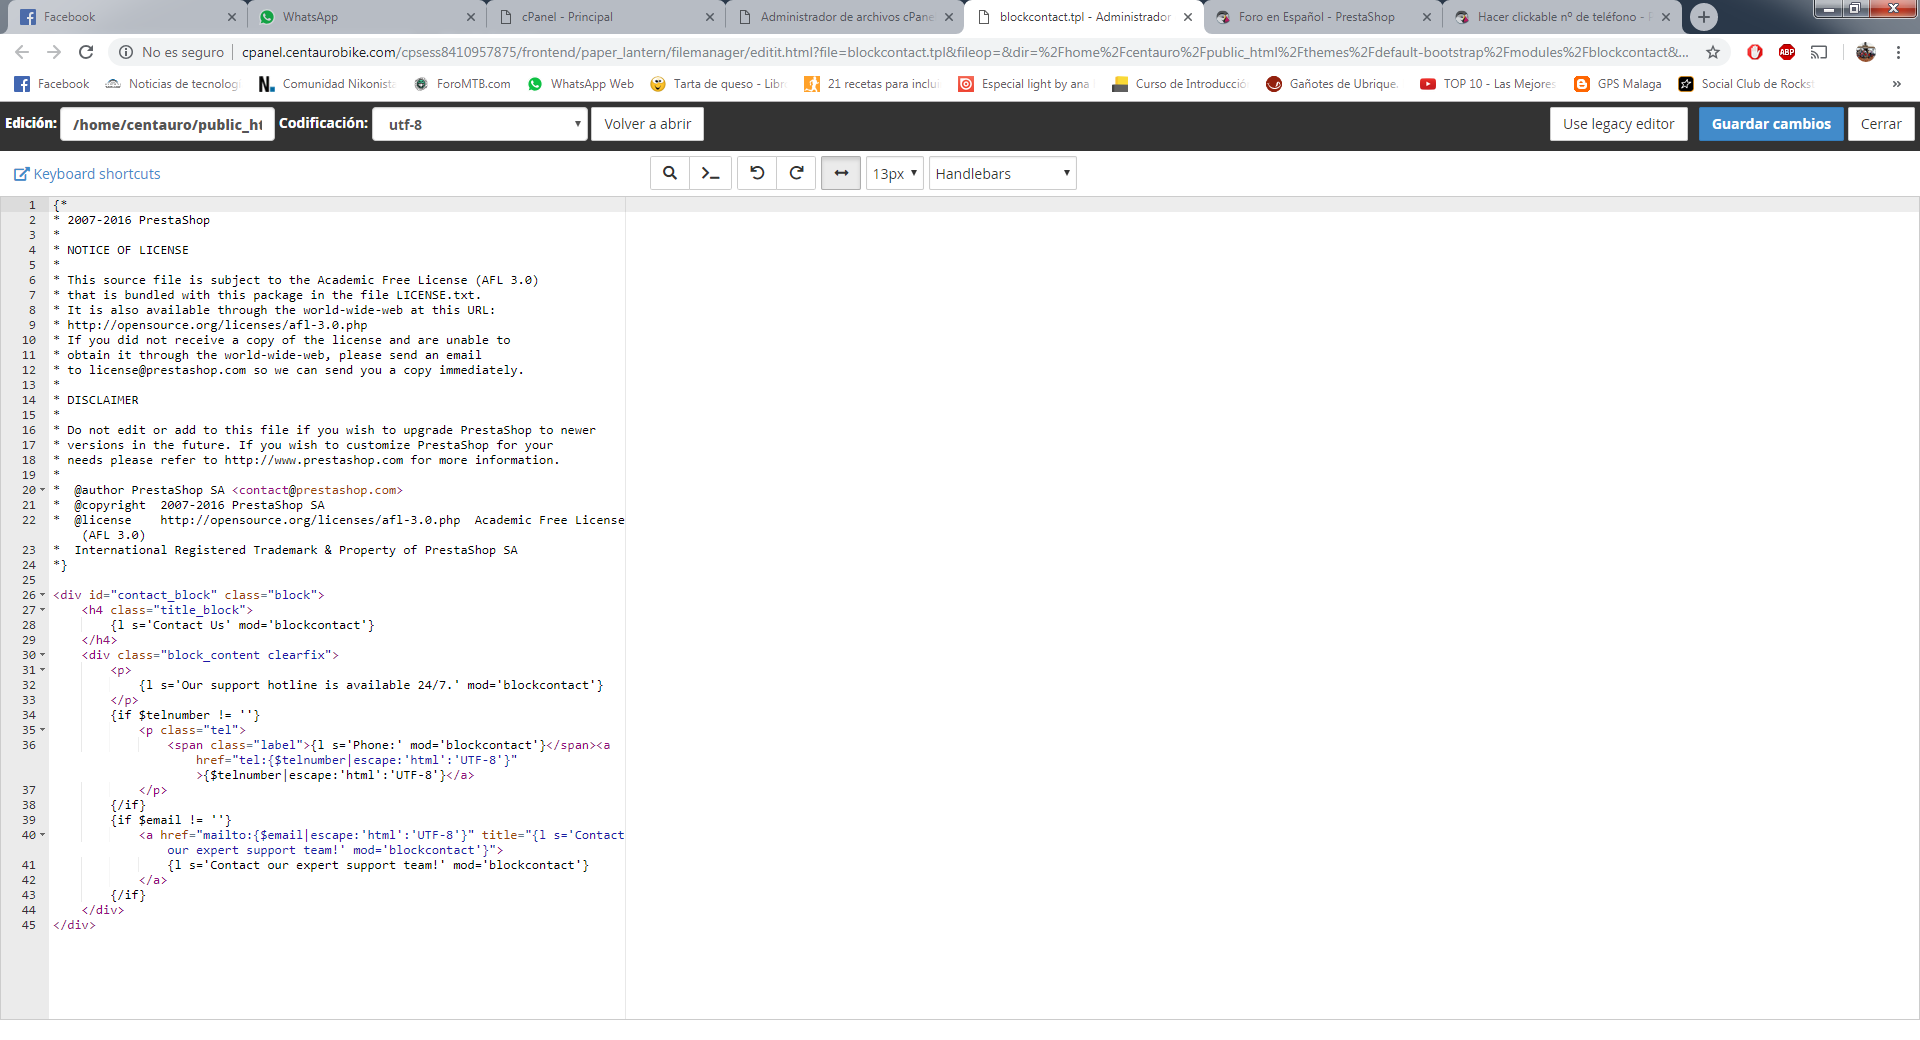Reload the current page

(x=86, y=52)
